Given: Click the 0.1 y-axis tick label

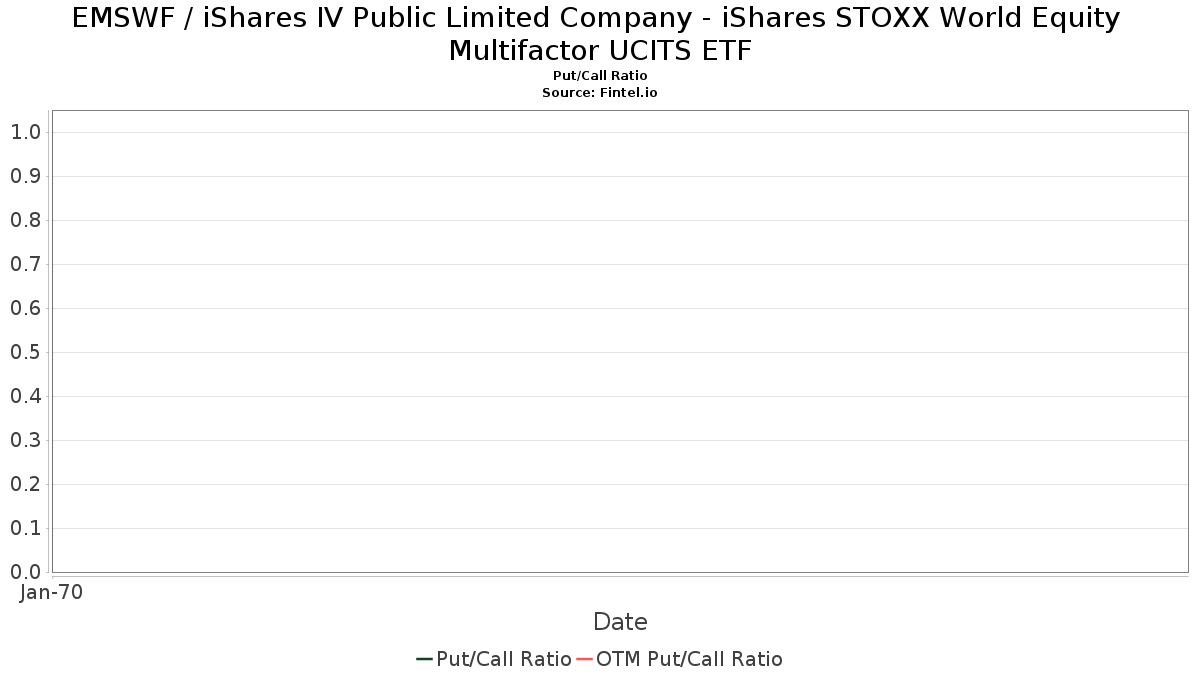Looking at the screenshot, I should [26, 528].
